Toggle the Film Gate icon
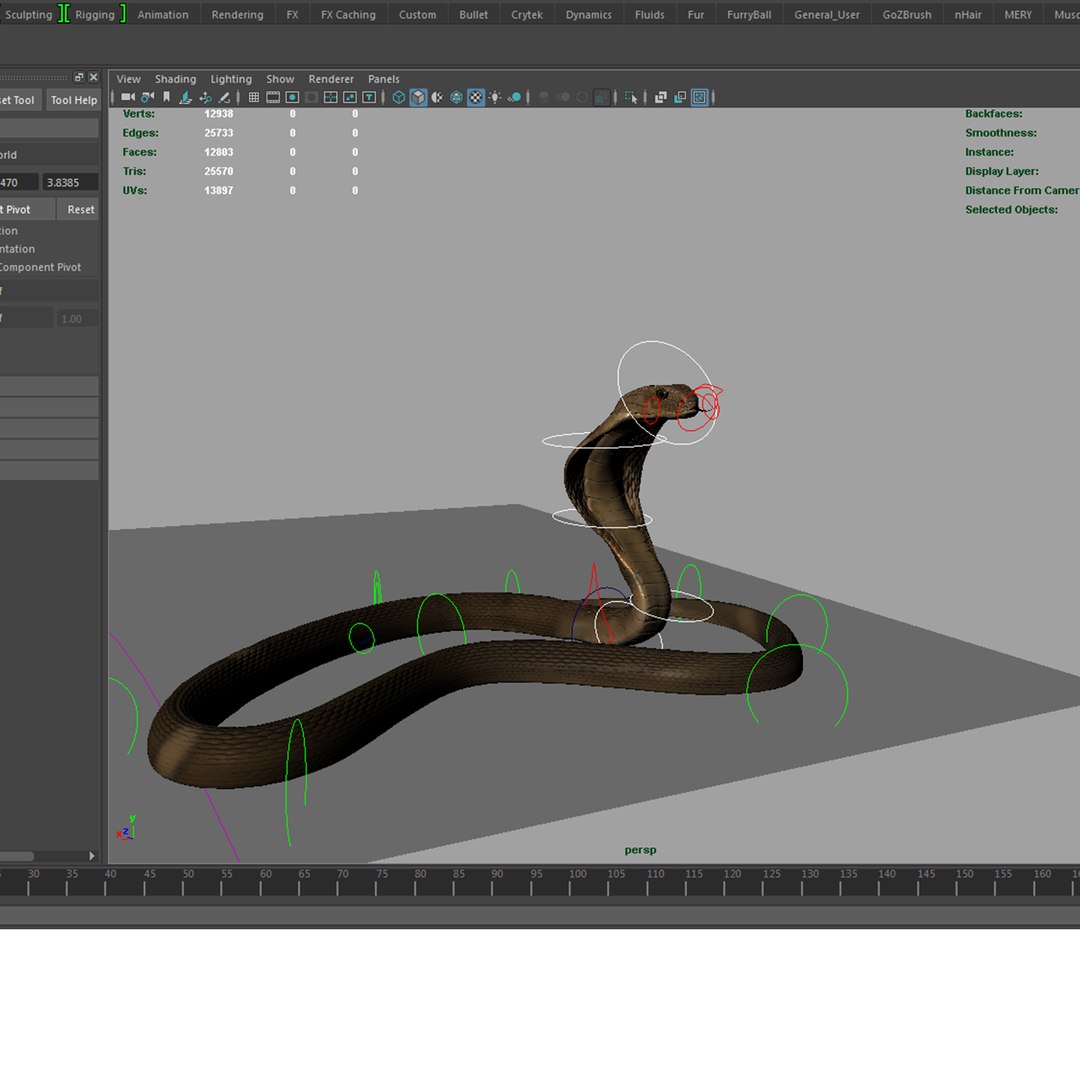Screen dimensions: 1080x1080 273,97
